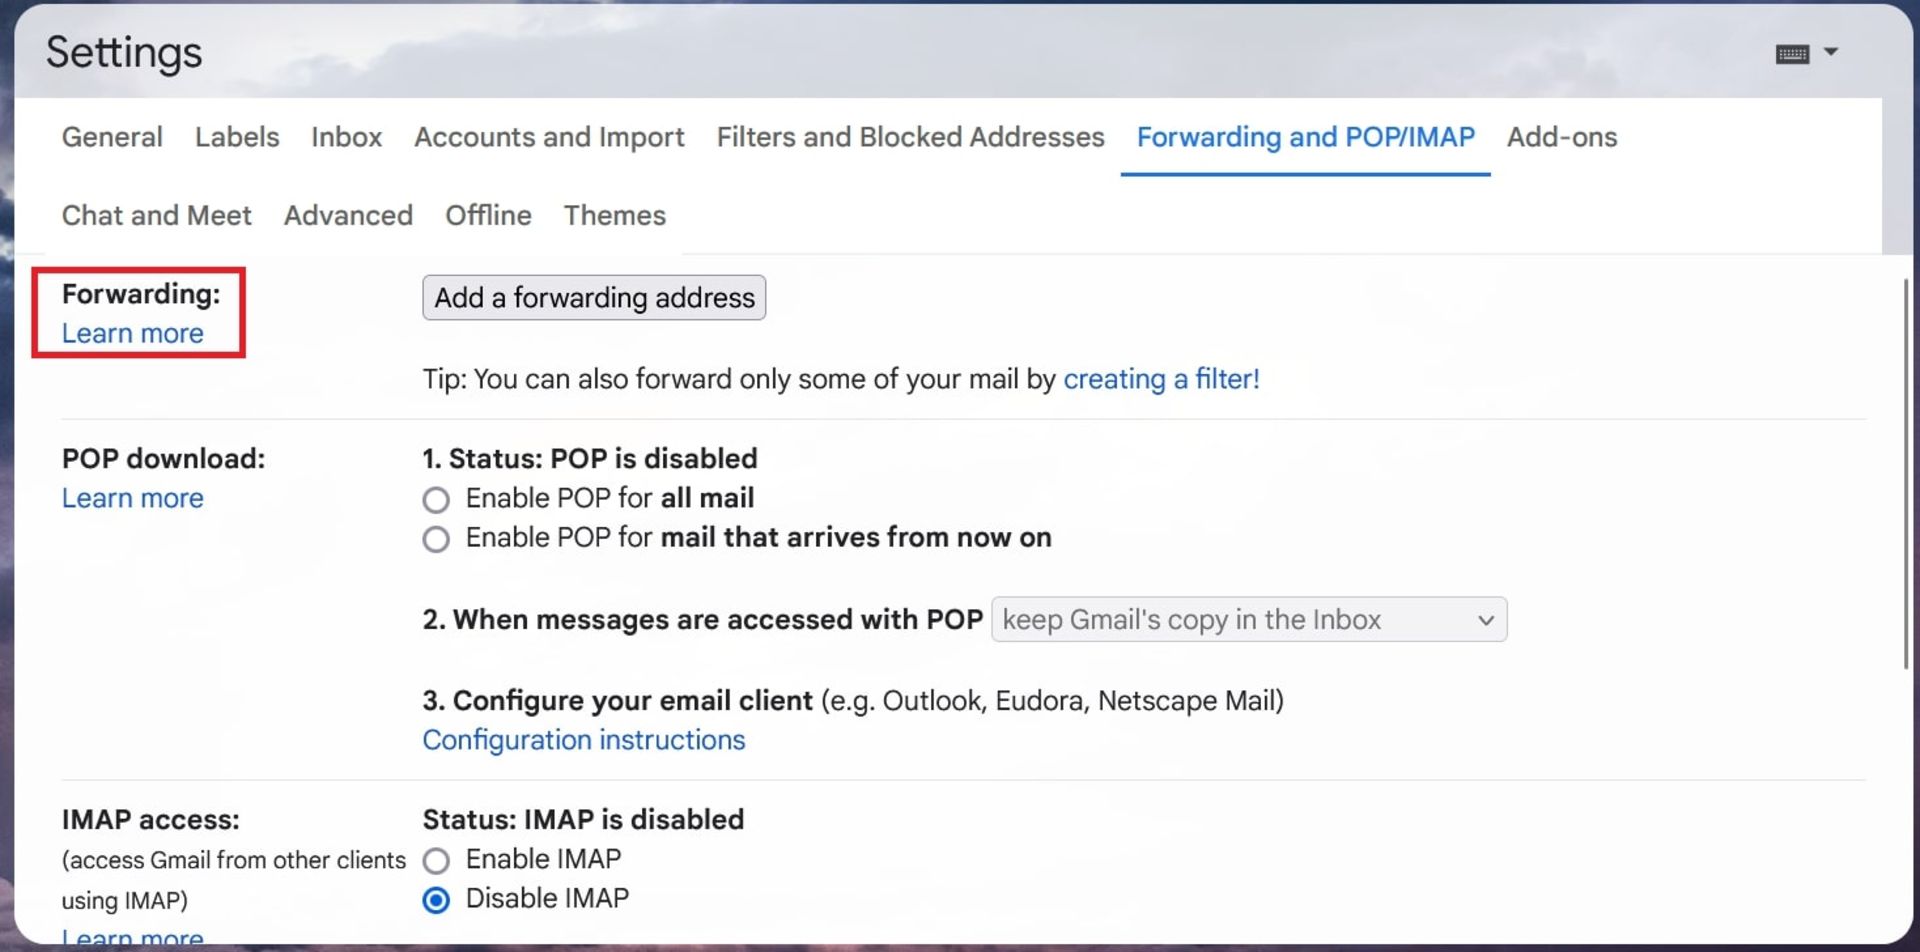Click Add a forwarding address button
Screen dimensions: 1920x952
tap(594, 298)
